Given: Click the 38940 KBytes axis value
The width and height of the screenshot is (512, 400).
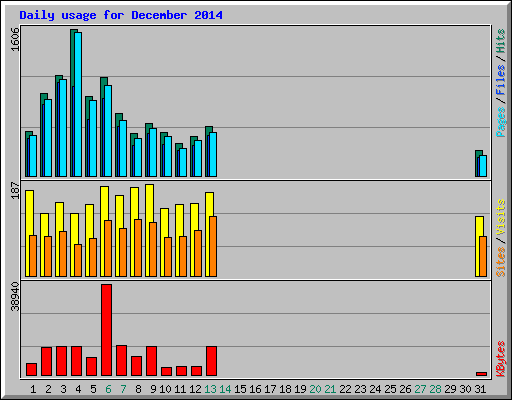Looking at the screenshot, I should click(x=15, y=296).
